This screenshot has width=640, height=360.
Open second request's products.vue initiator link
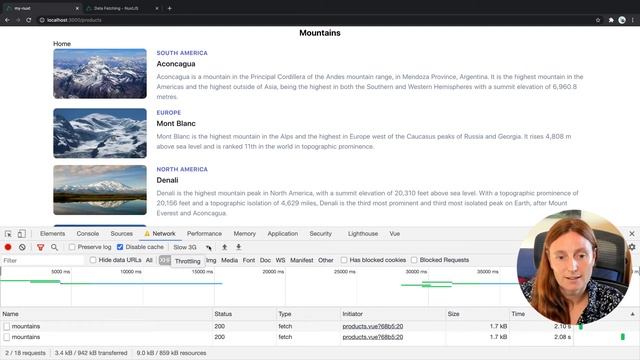pyautogui.click(x=373, y=337)
